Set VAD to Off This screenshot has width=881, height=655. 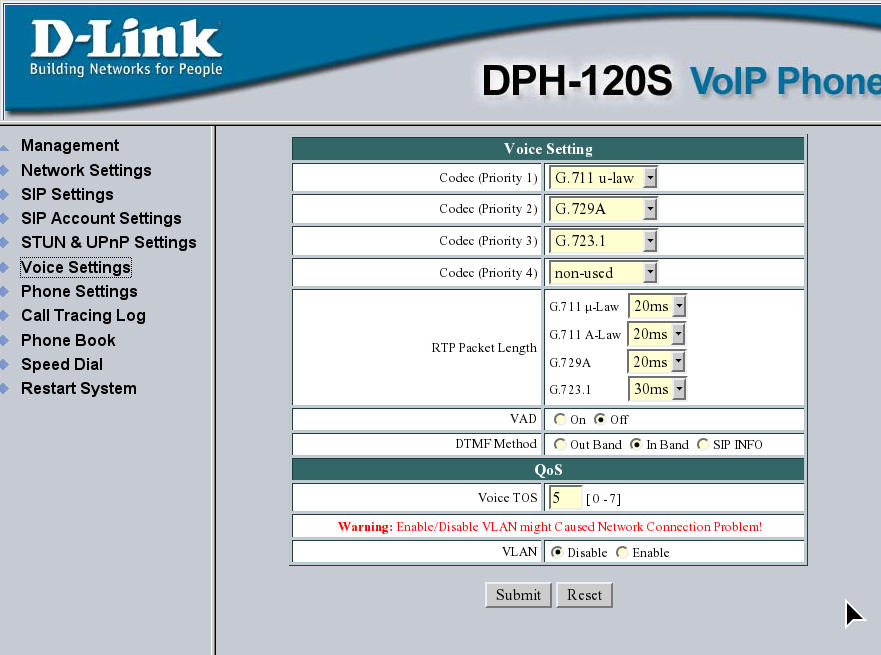pyautogui.click(x=600, y=419)
